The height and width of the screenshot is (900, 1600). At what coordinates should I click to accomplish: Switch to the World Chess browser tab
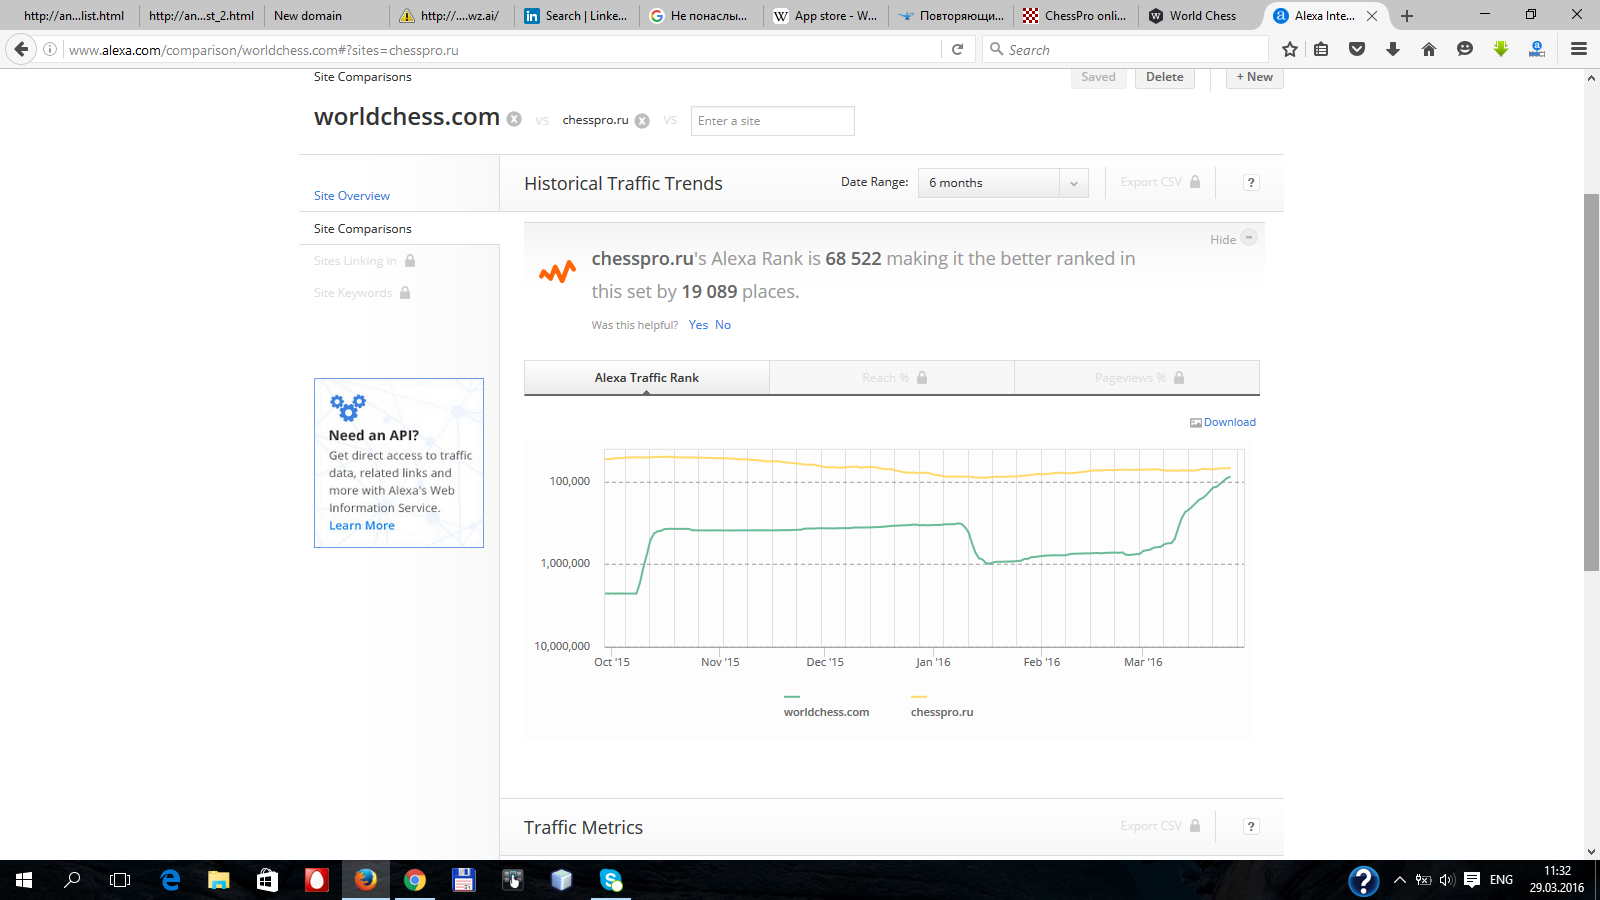[x=1201, y=16]
